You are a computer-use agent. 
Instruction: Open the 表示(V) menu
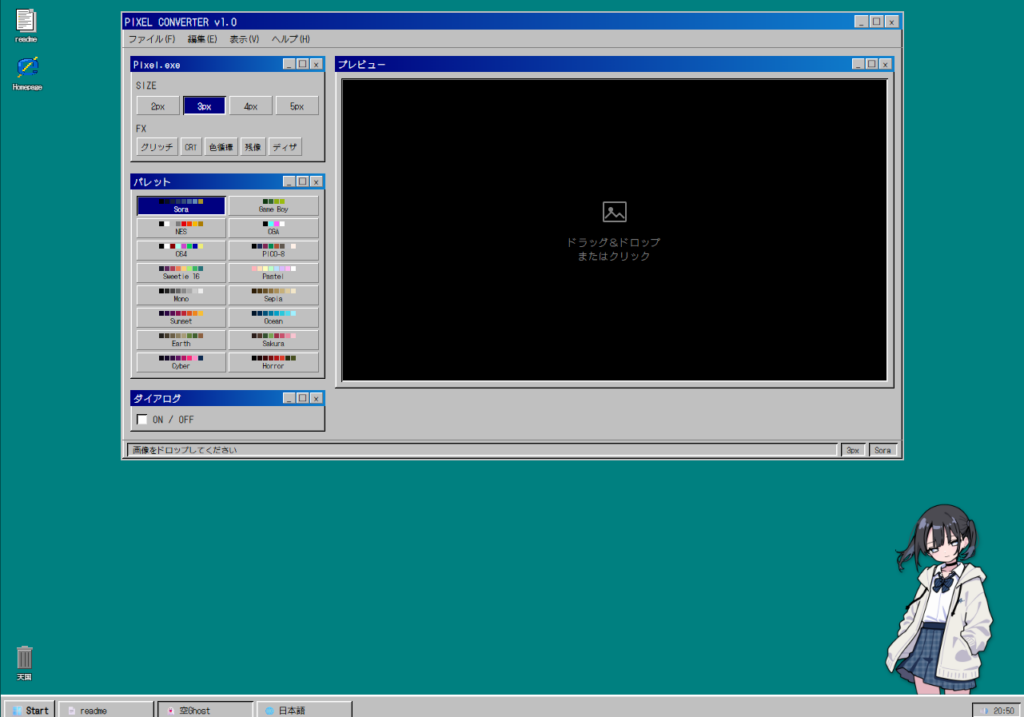[x=244, y=39]
